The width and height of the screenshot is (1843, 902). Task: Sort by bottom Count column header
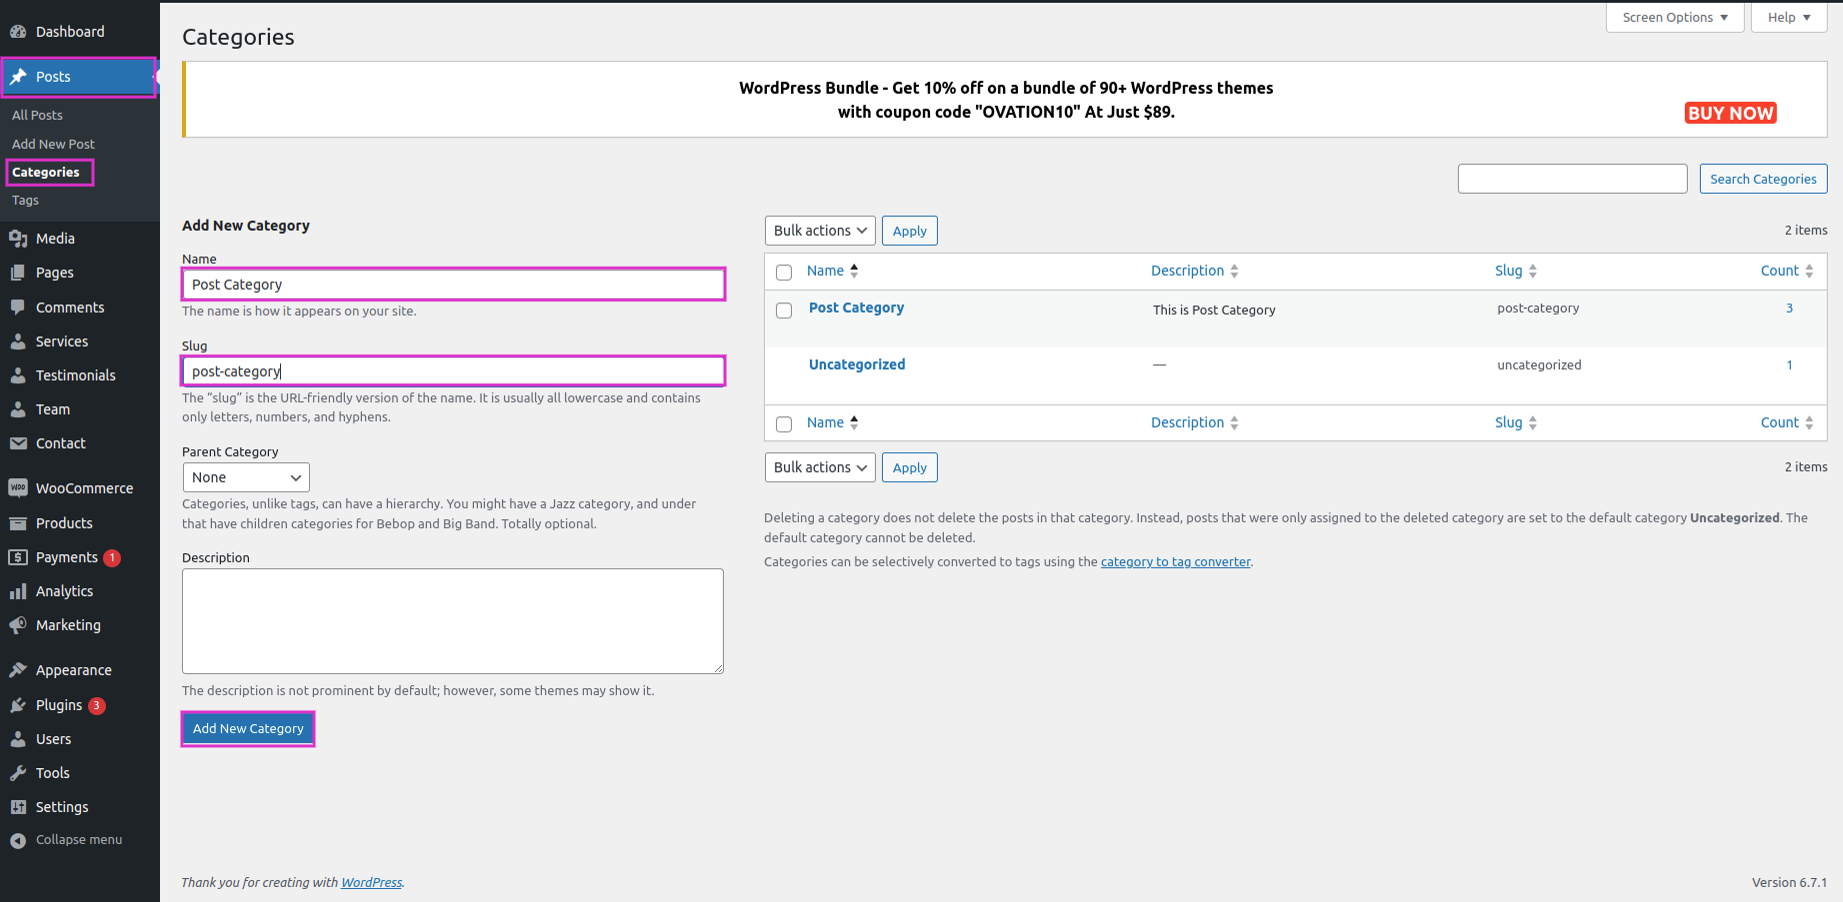tap(1787, 423)
